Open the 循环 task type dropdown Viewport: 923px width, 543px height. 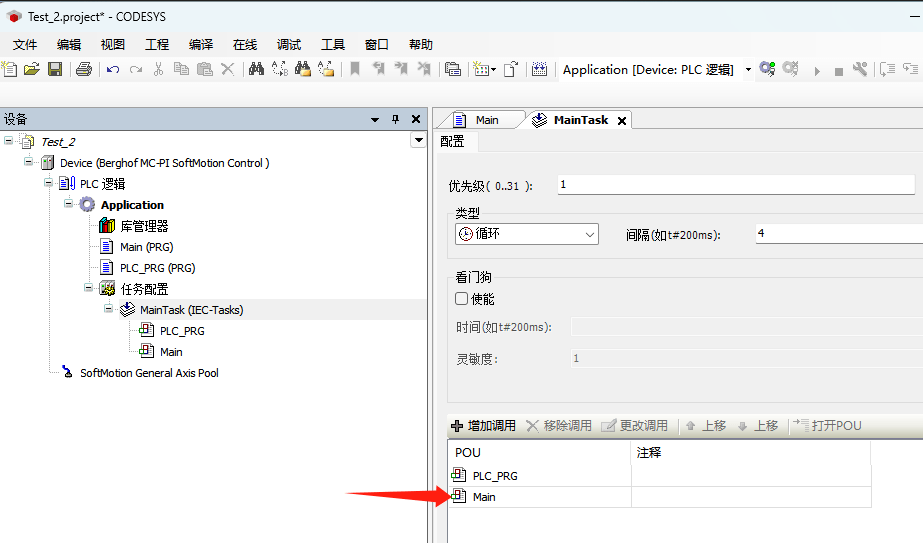(589, 234)
